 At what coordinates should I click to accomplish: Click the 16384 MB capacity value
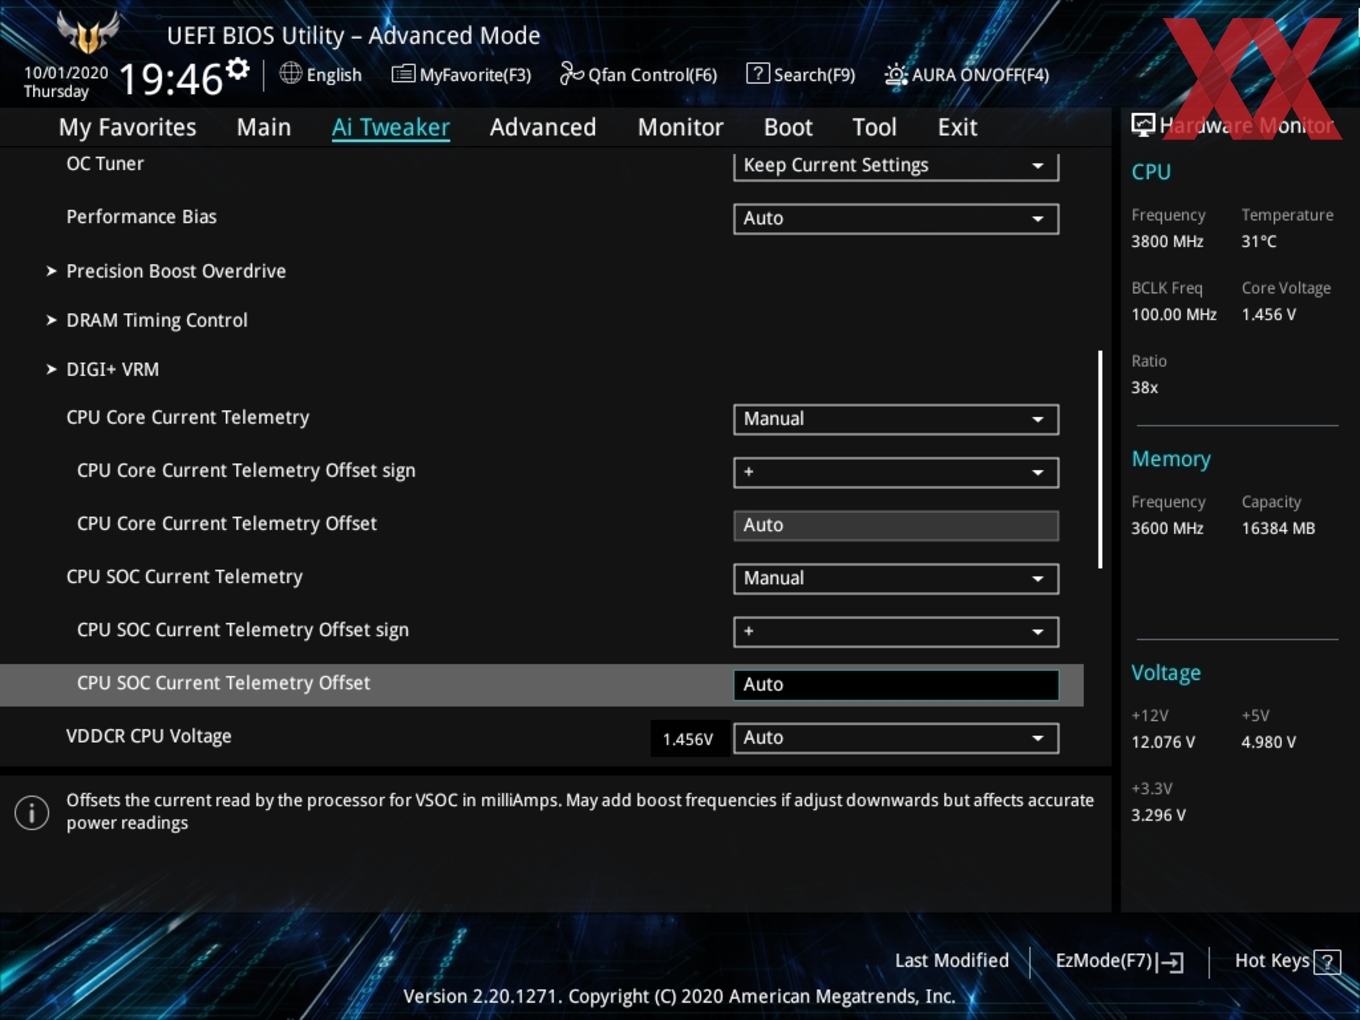(1278, 528)
